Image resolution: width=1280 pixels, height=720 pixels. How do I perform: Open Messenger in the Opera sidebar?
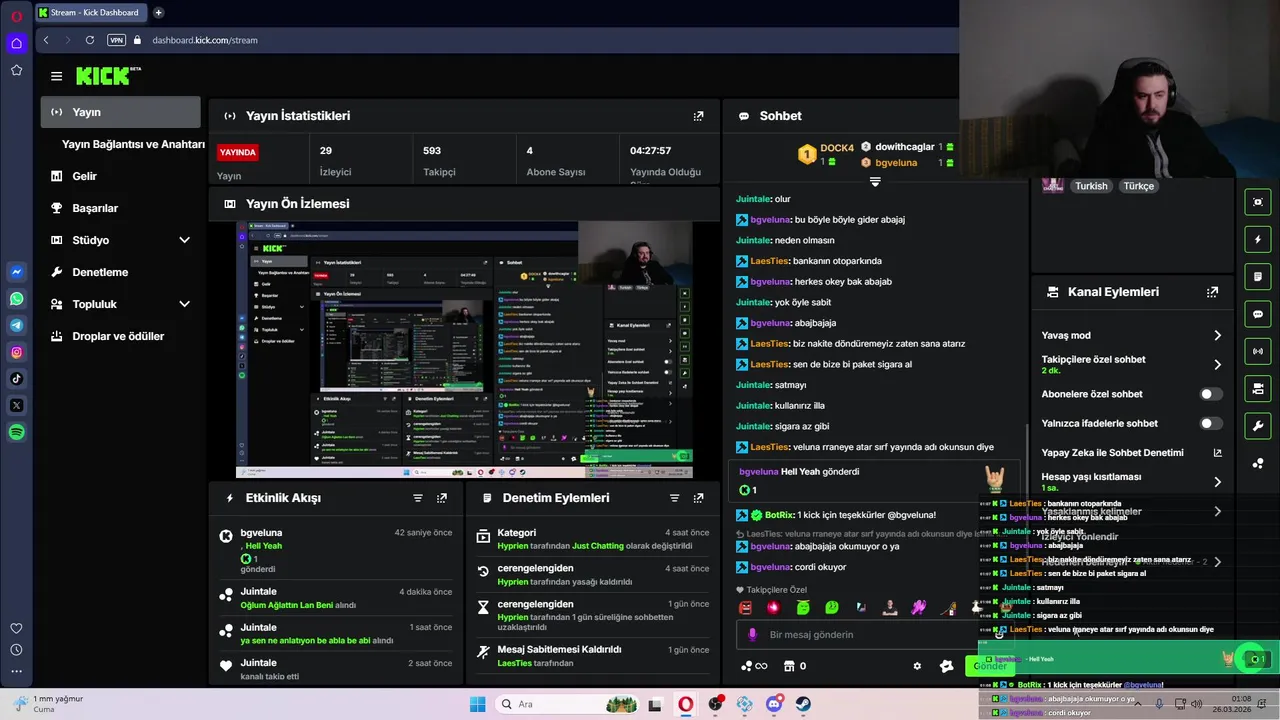pyautogui.click(x=17, y=272)
